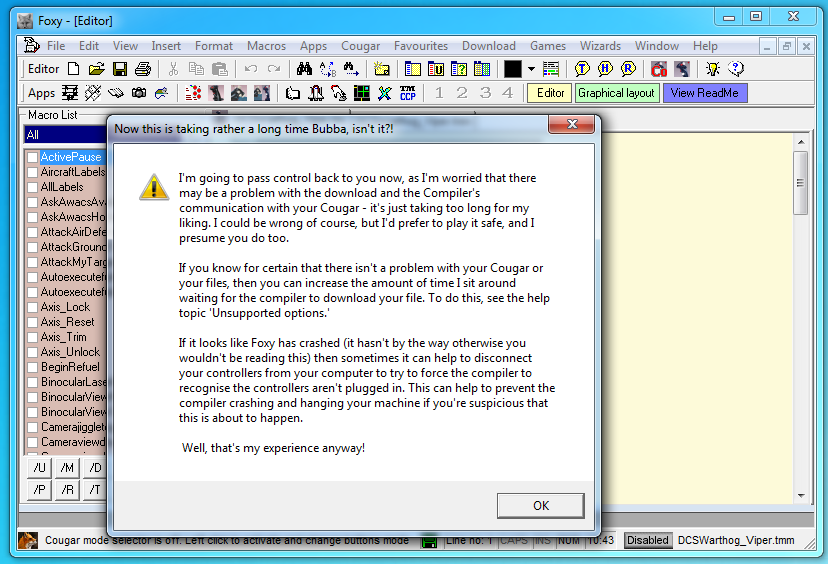The image size is (828, 568).
Task: Click the color lines list icon
Action: (x=550, y=69)
